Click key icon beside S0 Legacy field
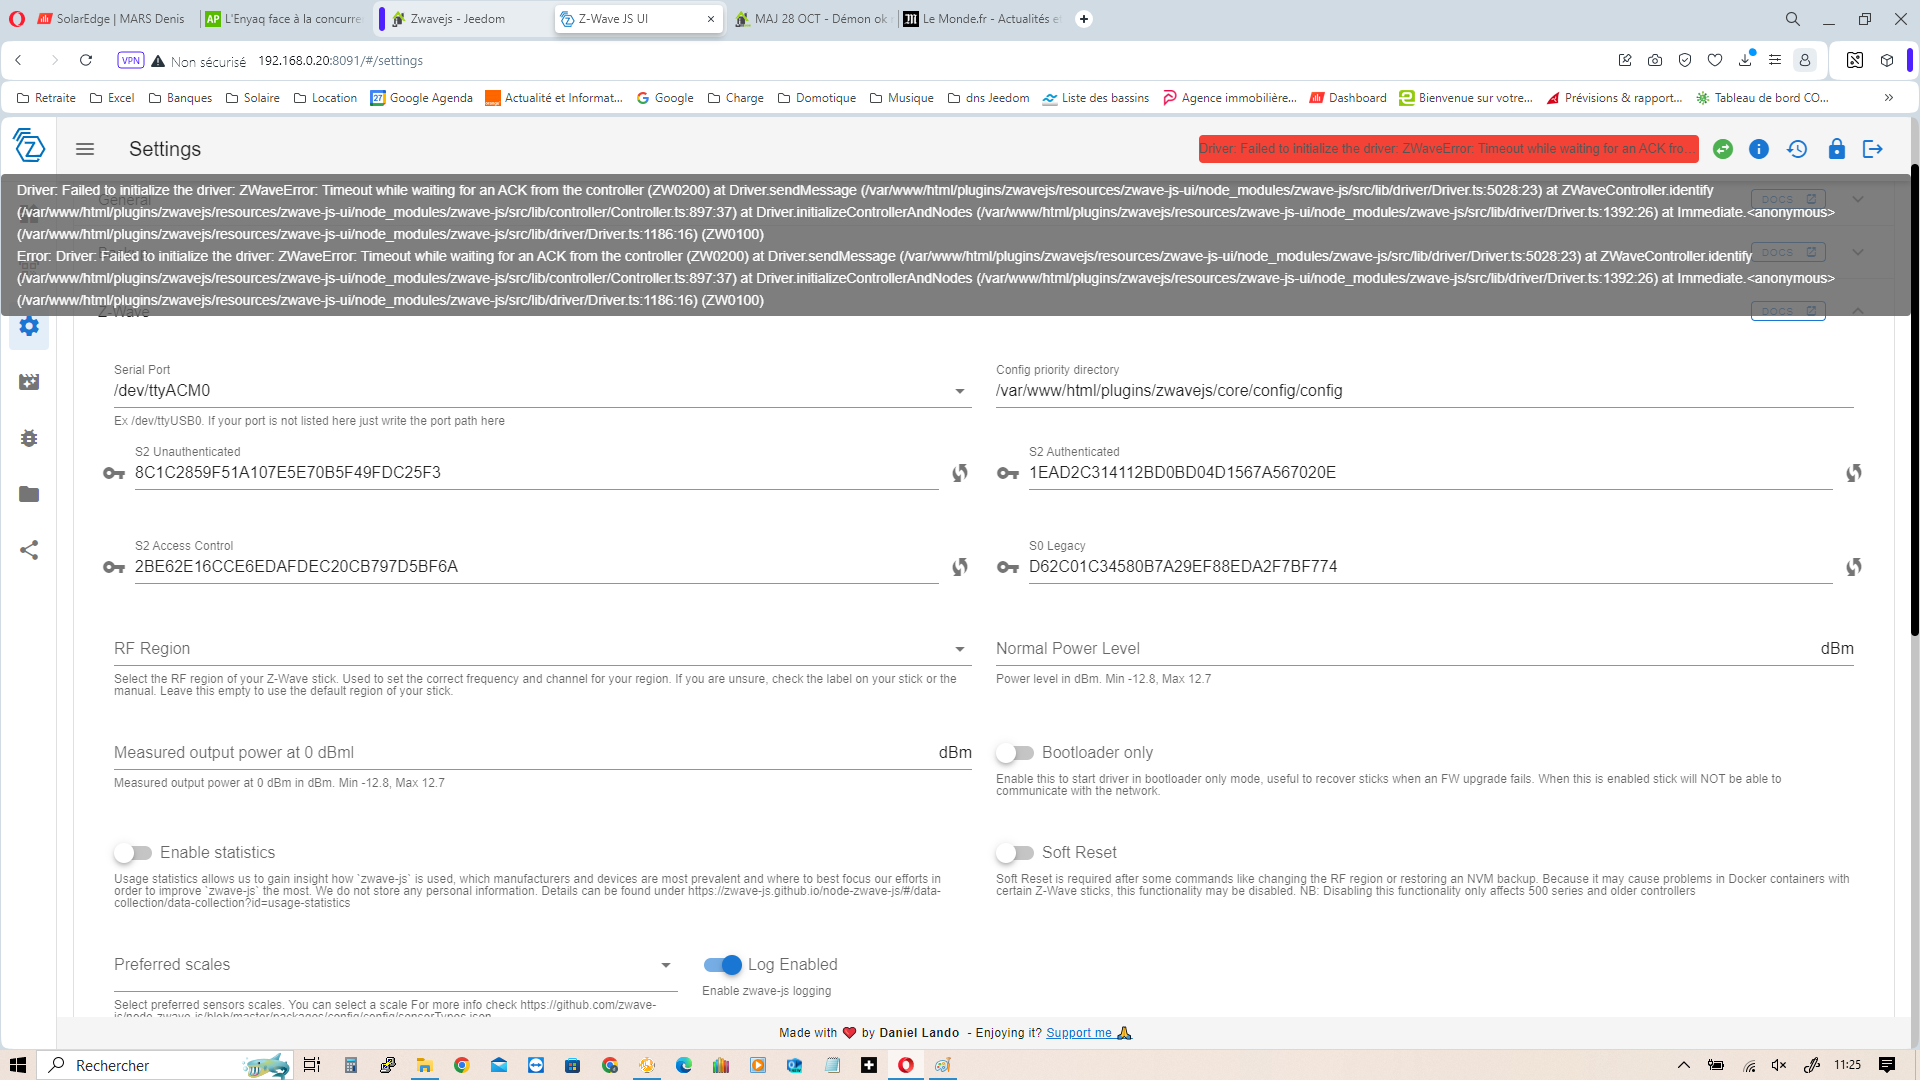Image resolution: width=1920 pixels, height=1080 pixels. [x=1008, y=567]
